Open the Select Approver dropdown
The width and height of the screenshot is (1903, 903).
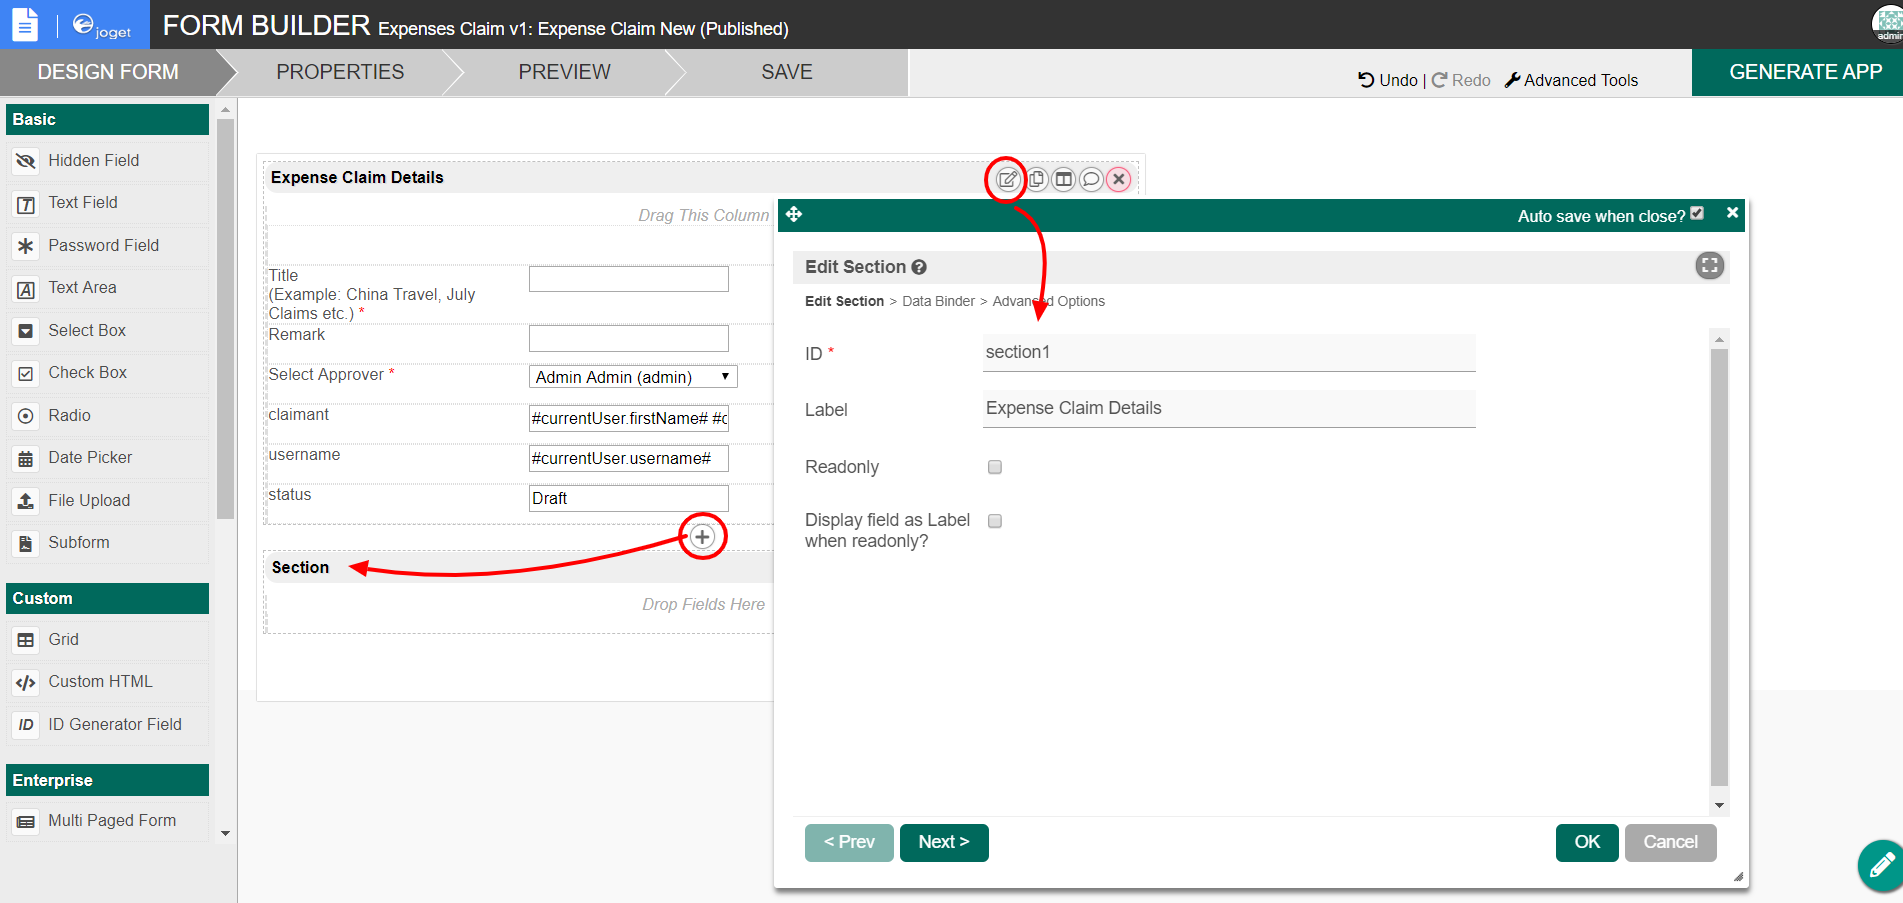coord(632,377)
